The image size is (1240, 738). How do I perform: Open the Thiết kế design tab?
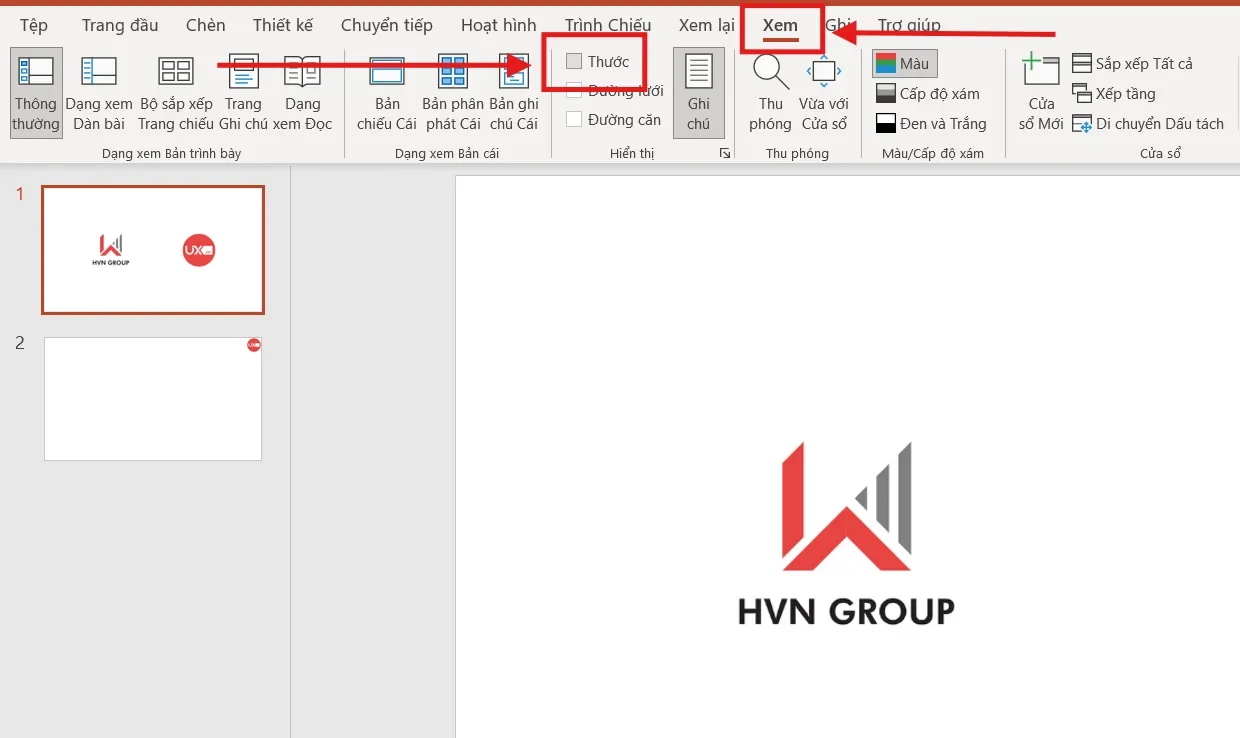pos(283,25)
